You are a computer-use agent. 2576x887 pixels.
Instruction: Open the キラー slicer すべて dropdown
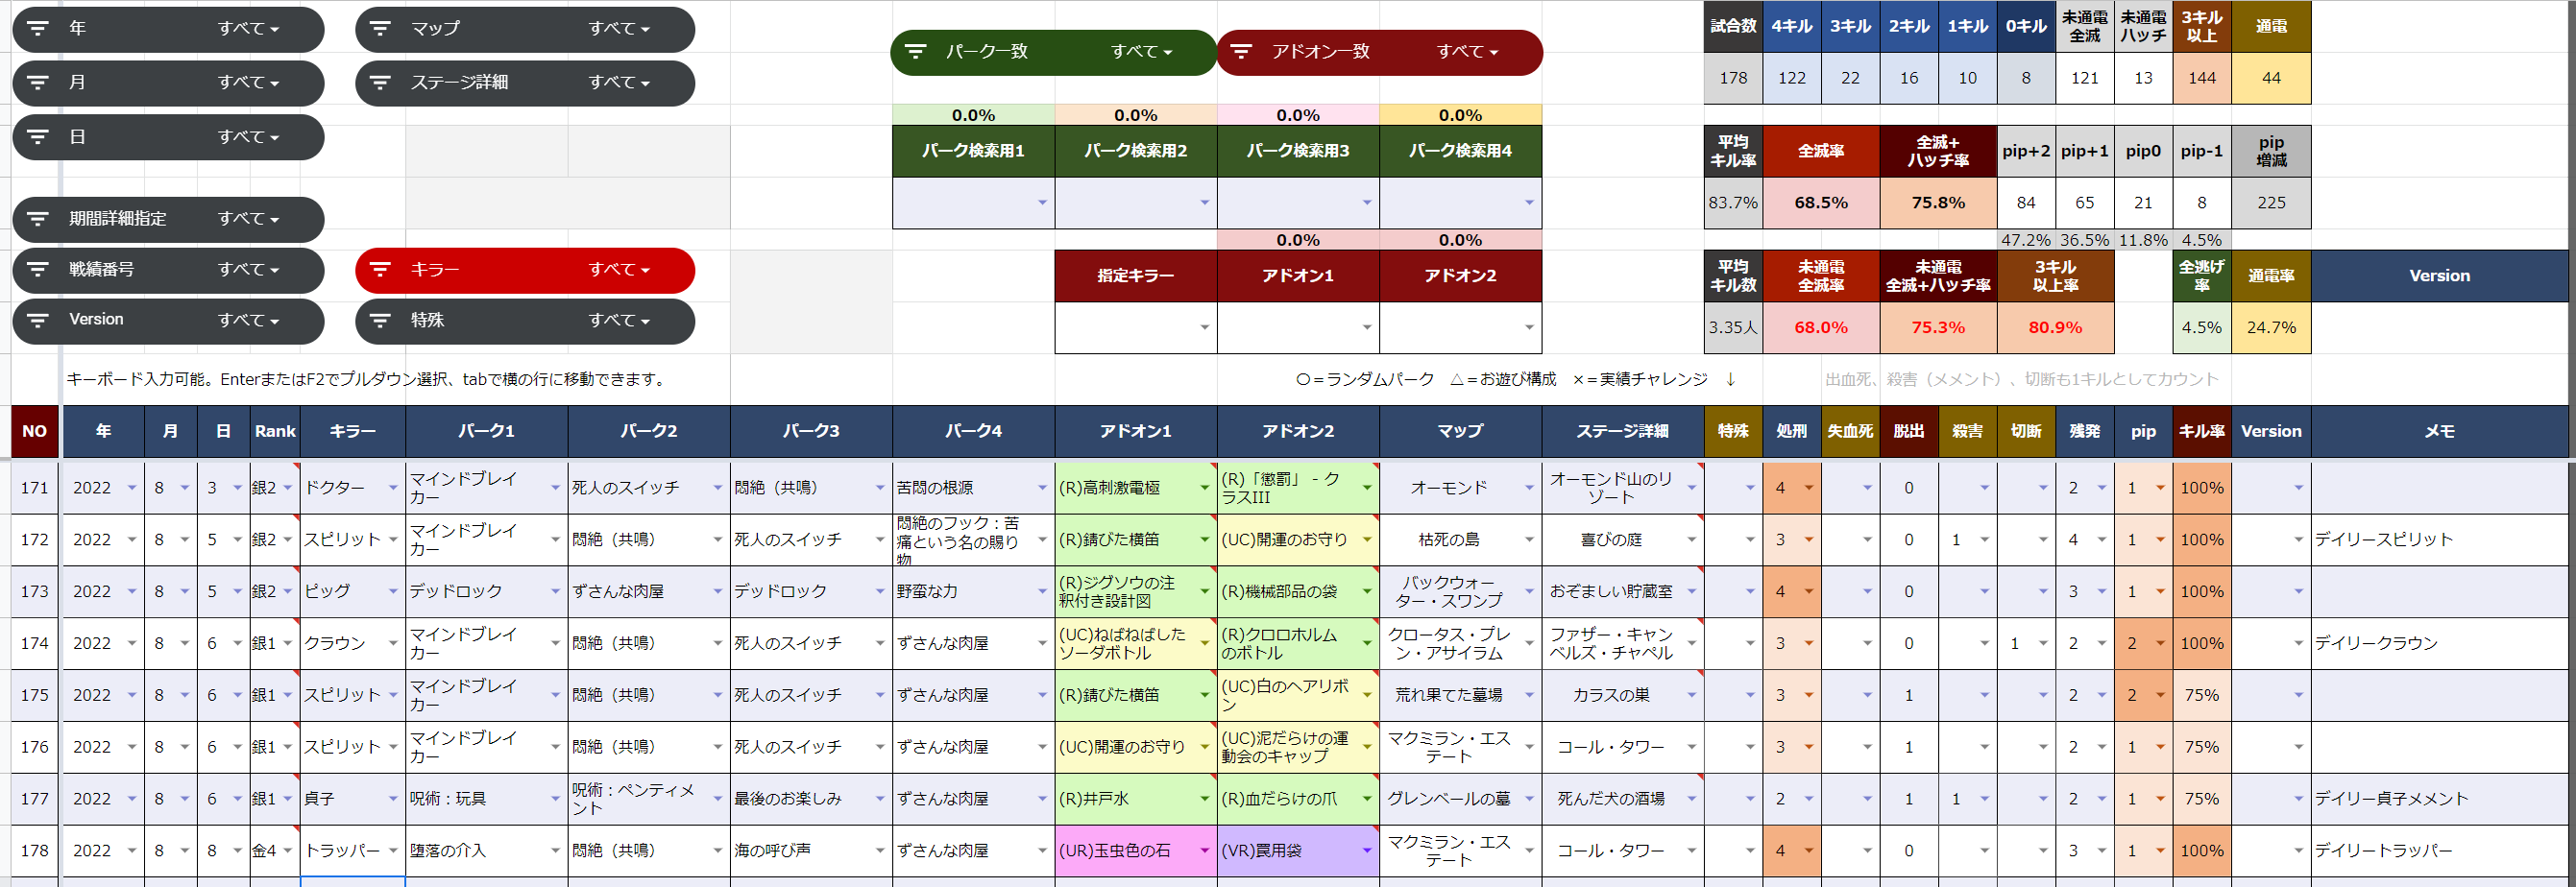[619, 269]
